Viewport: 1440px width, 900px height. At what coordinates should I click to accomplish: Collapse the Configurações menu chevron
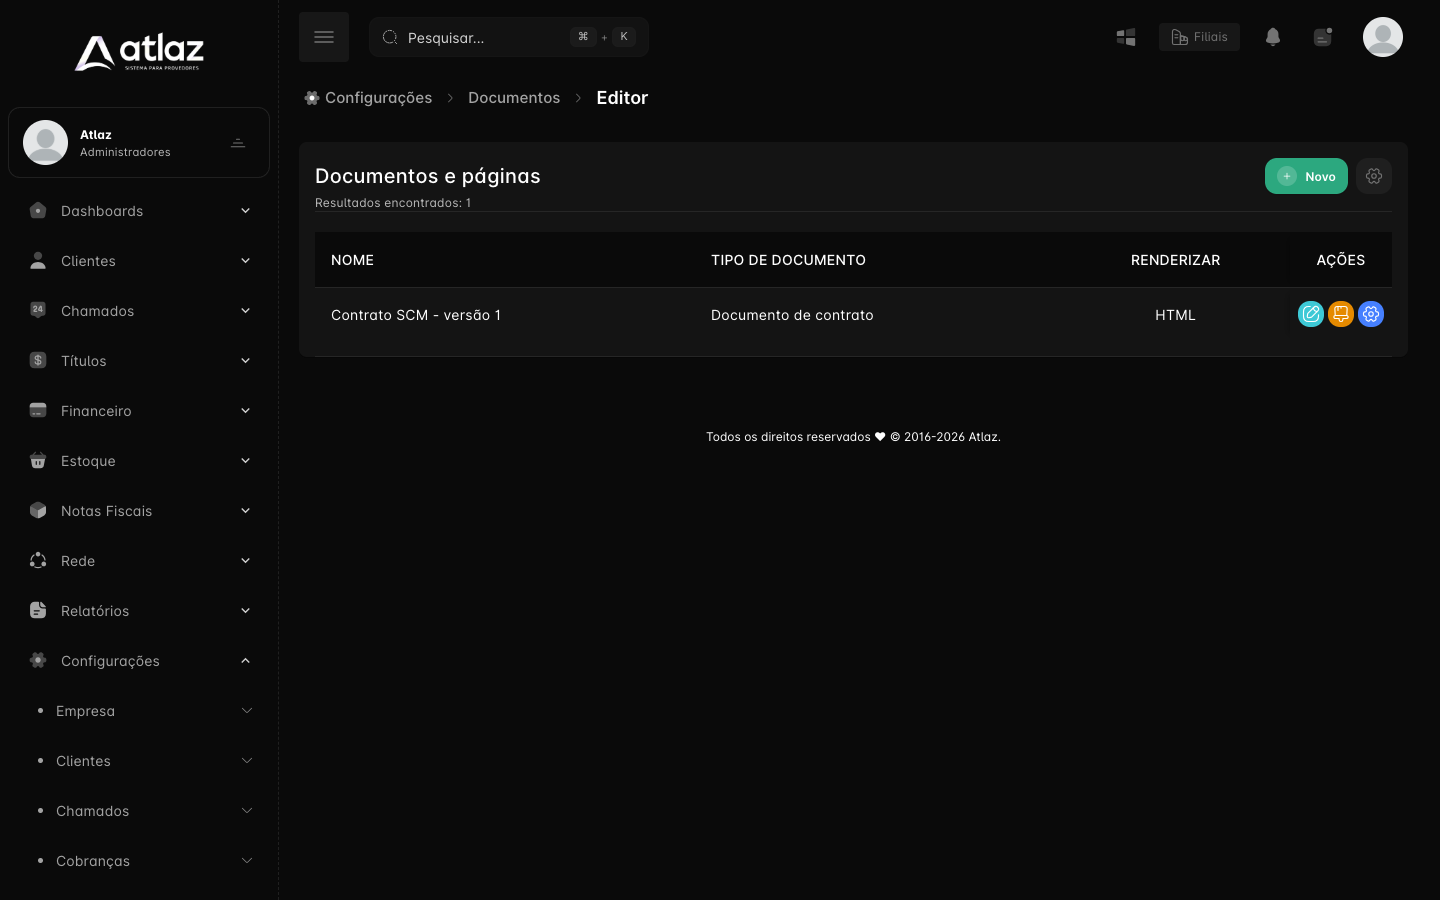click(x=245, y=661)
